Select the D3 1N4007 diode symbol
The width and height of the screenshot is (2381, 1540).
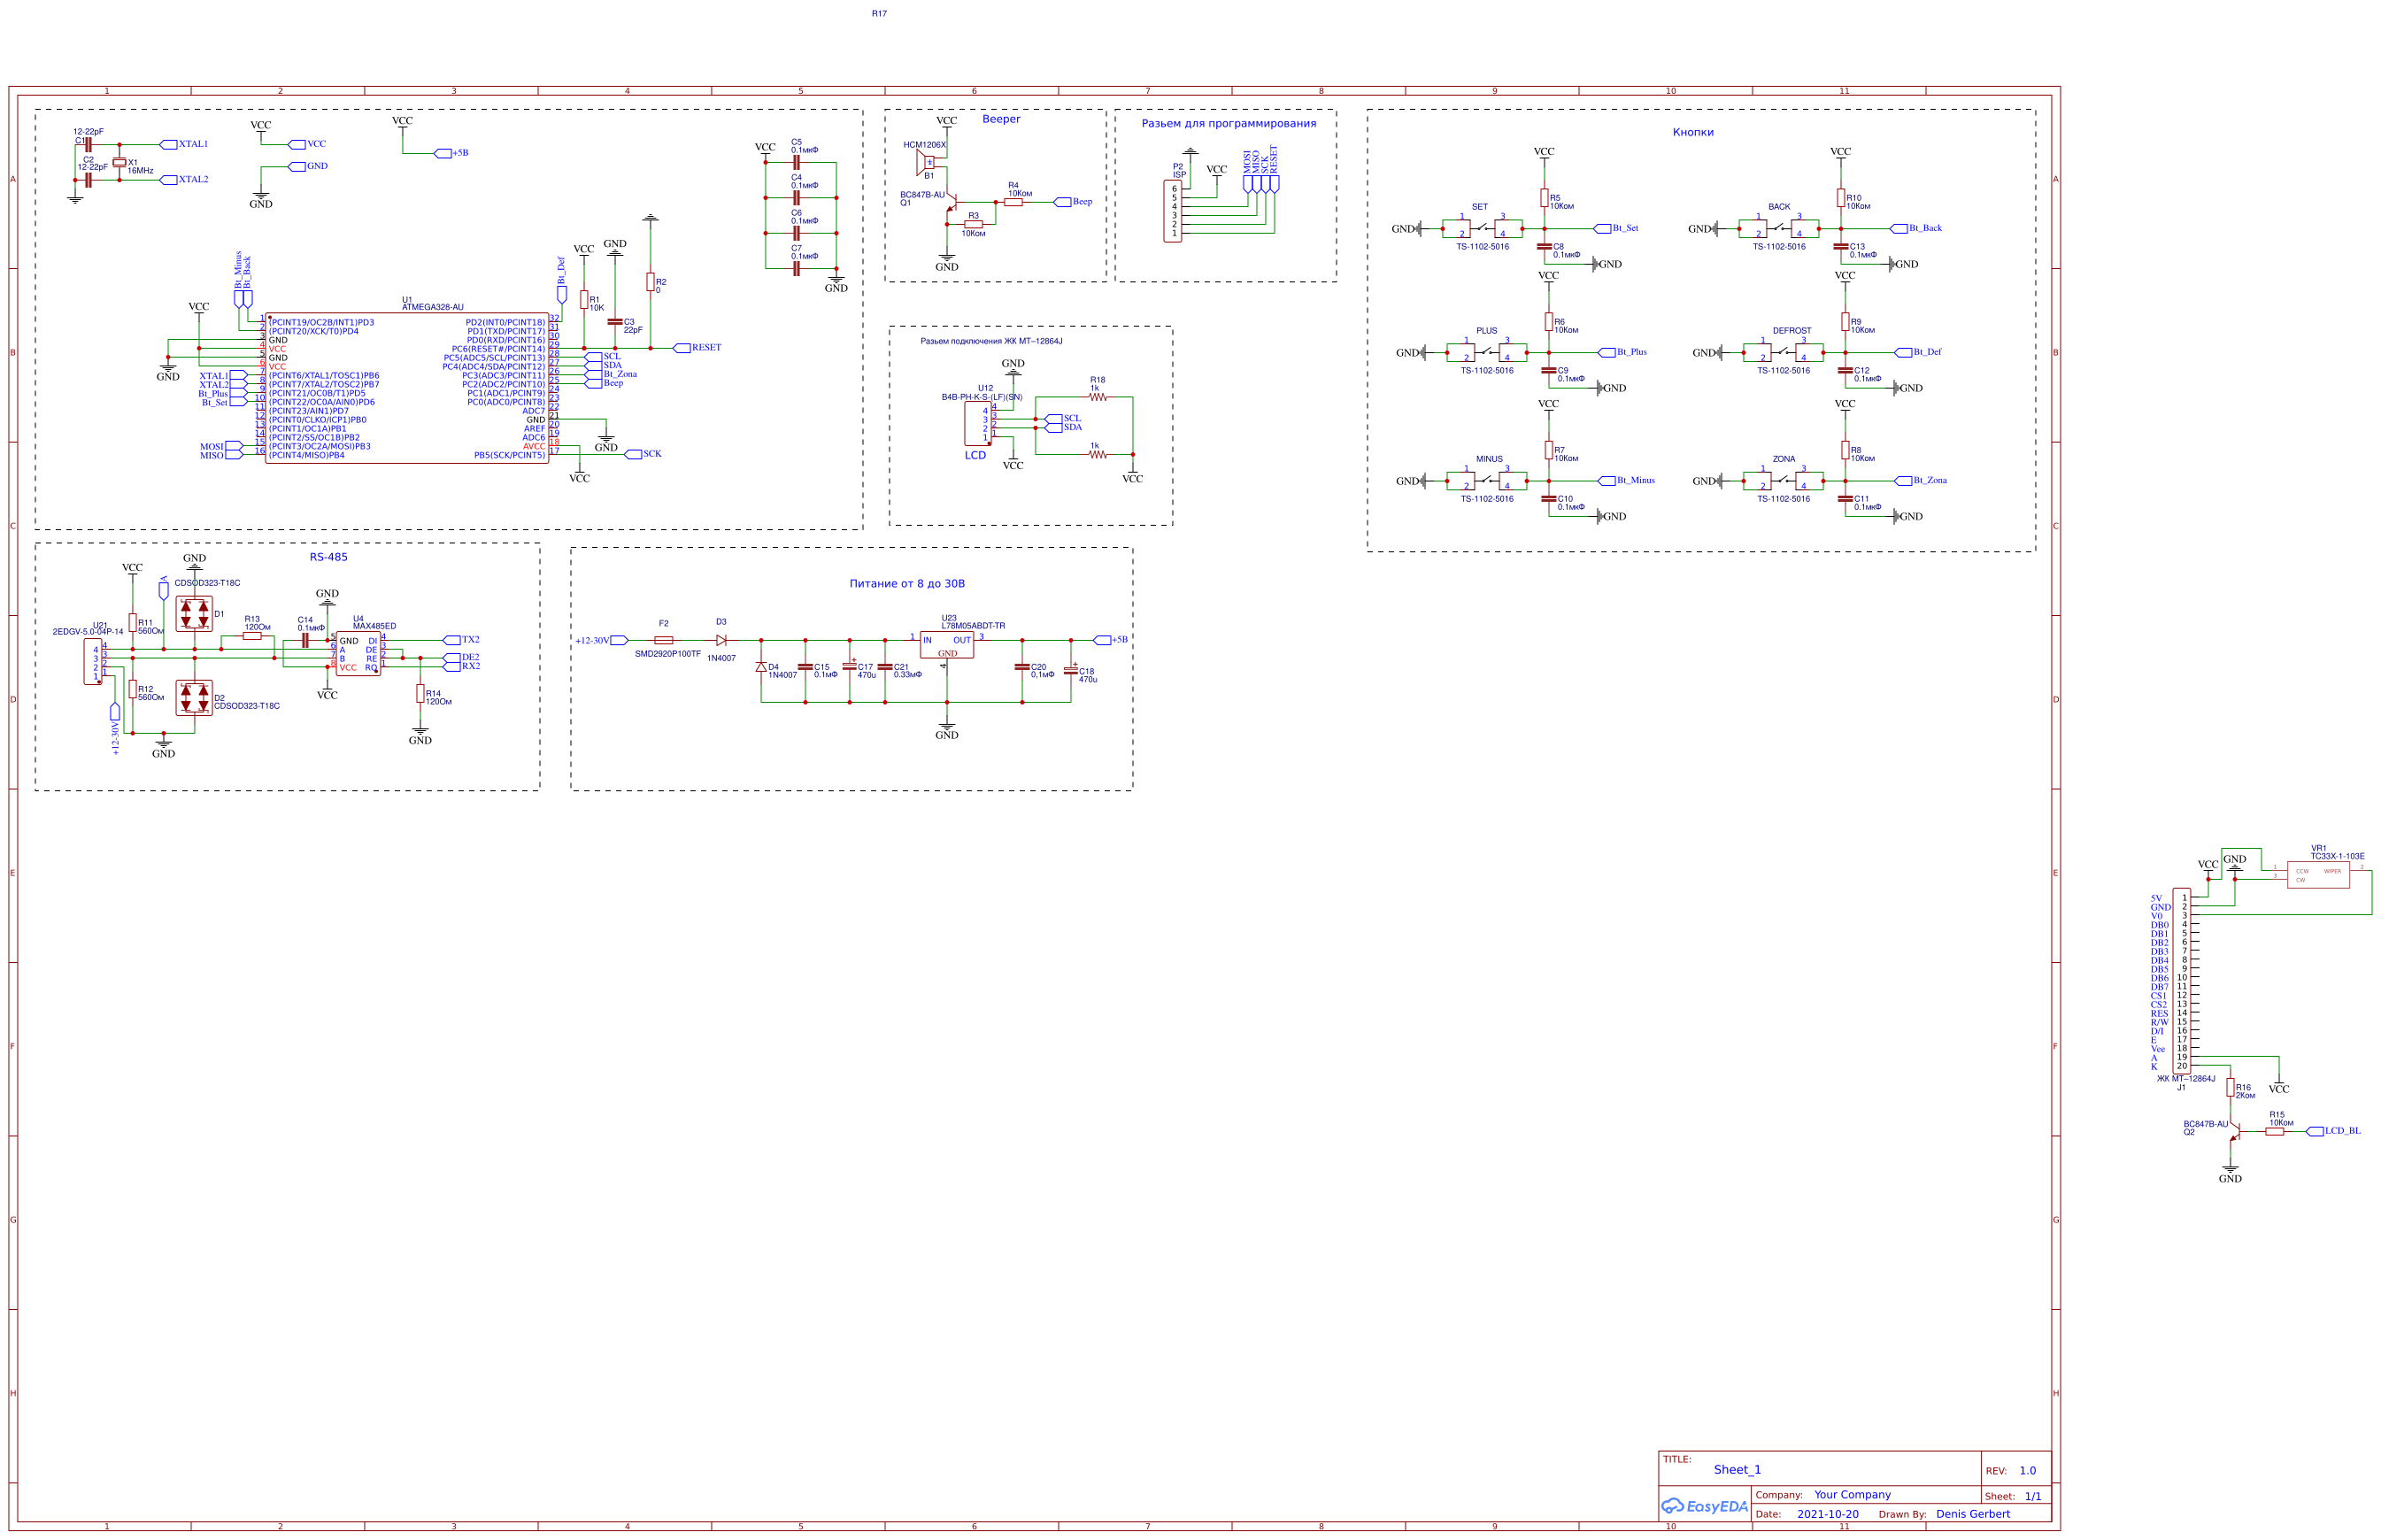point(721,640)
